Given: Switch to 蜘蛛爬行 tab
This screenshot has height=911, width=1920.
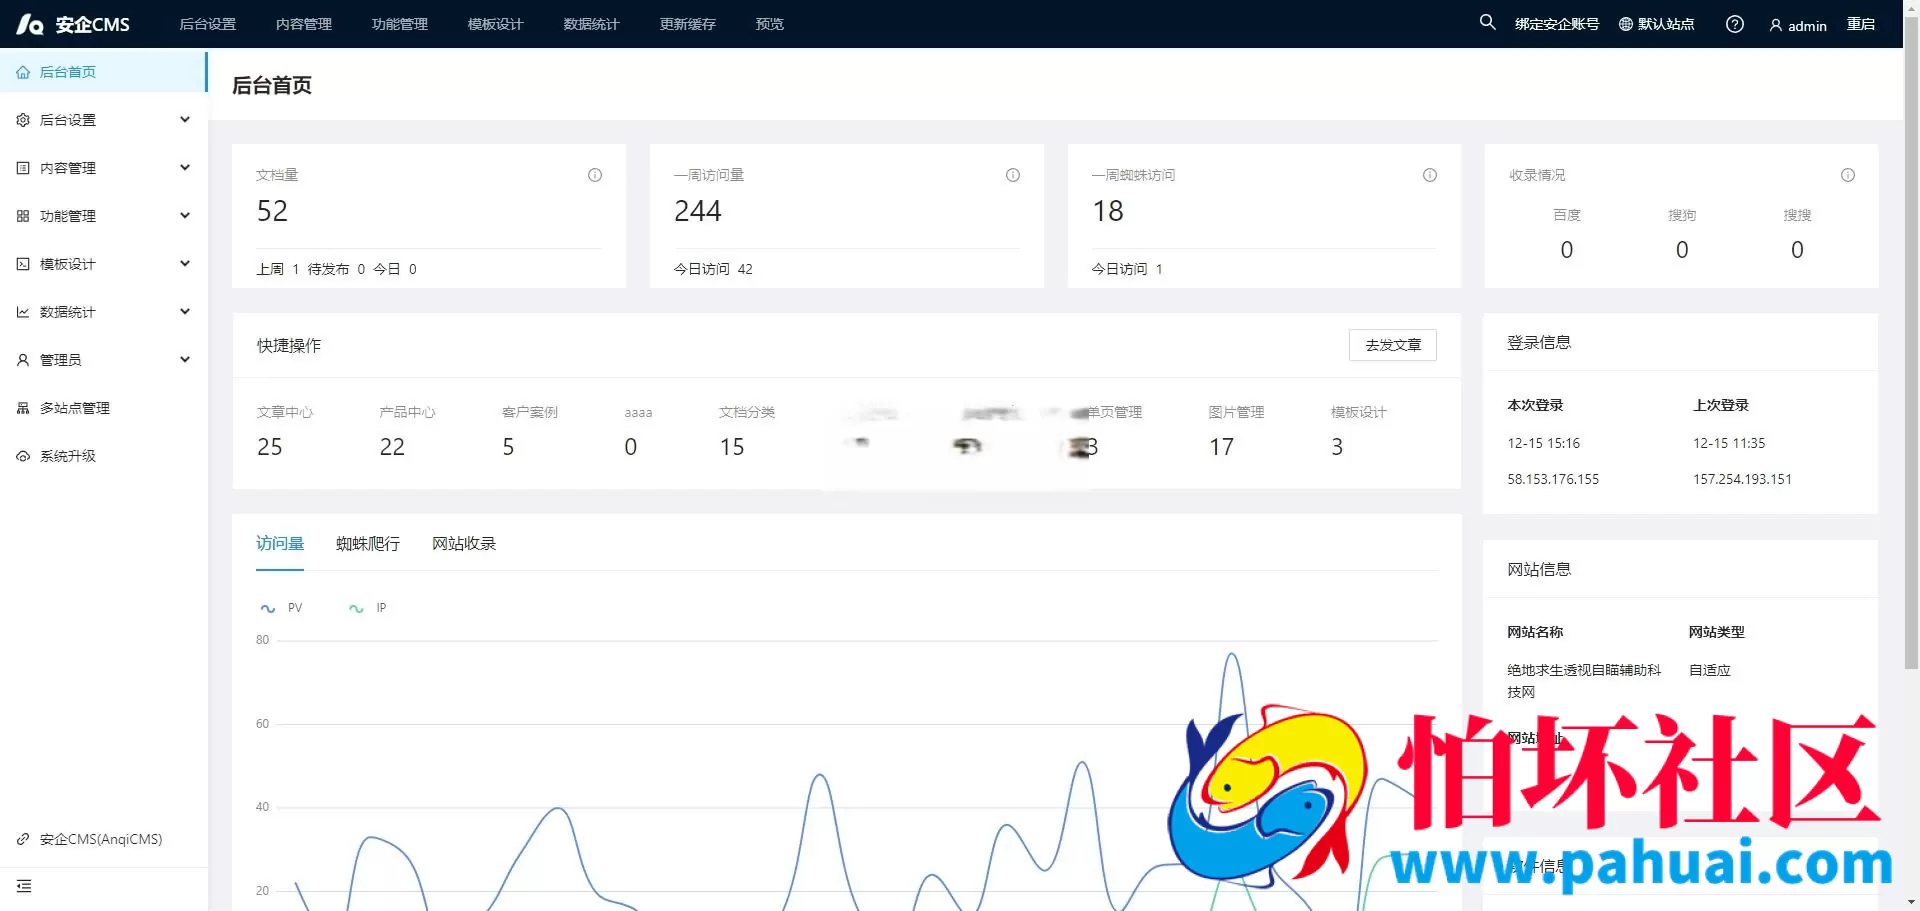Looking at the screenshot, I should (367, 544).
